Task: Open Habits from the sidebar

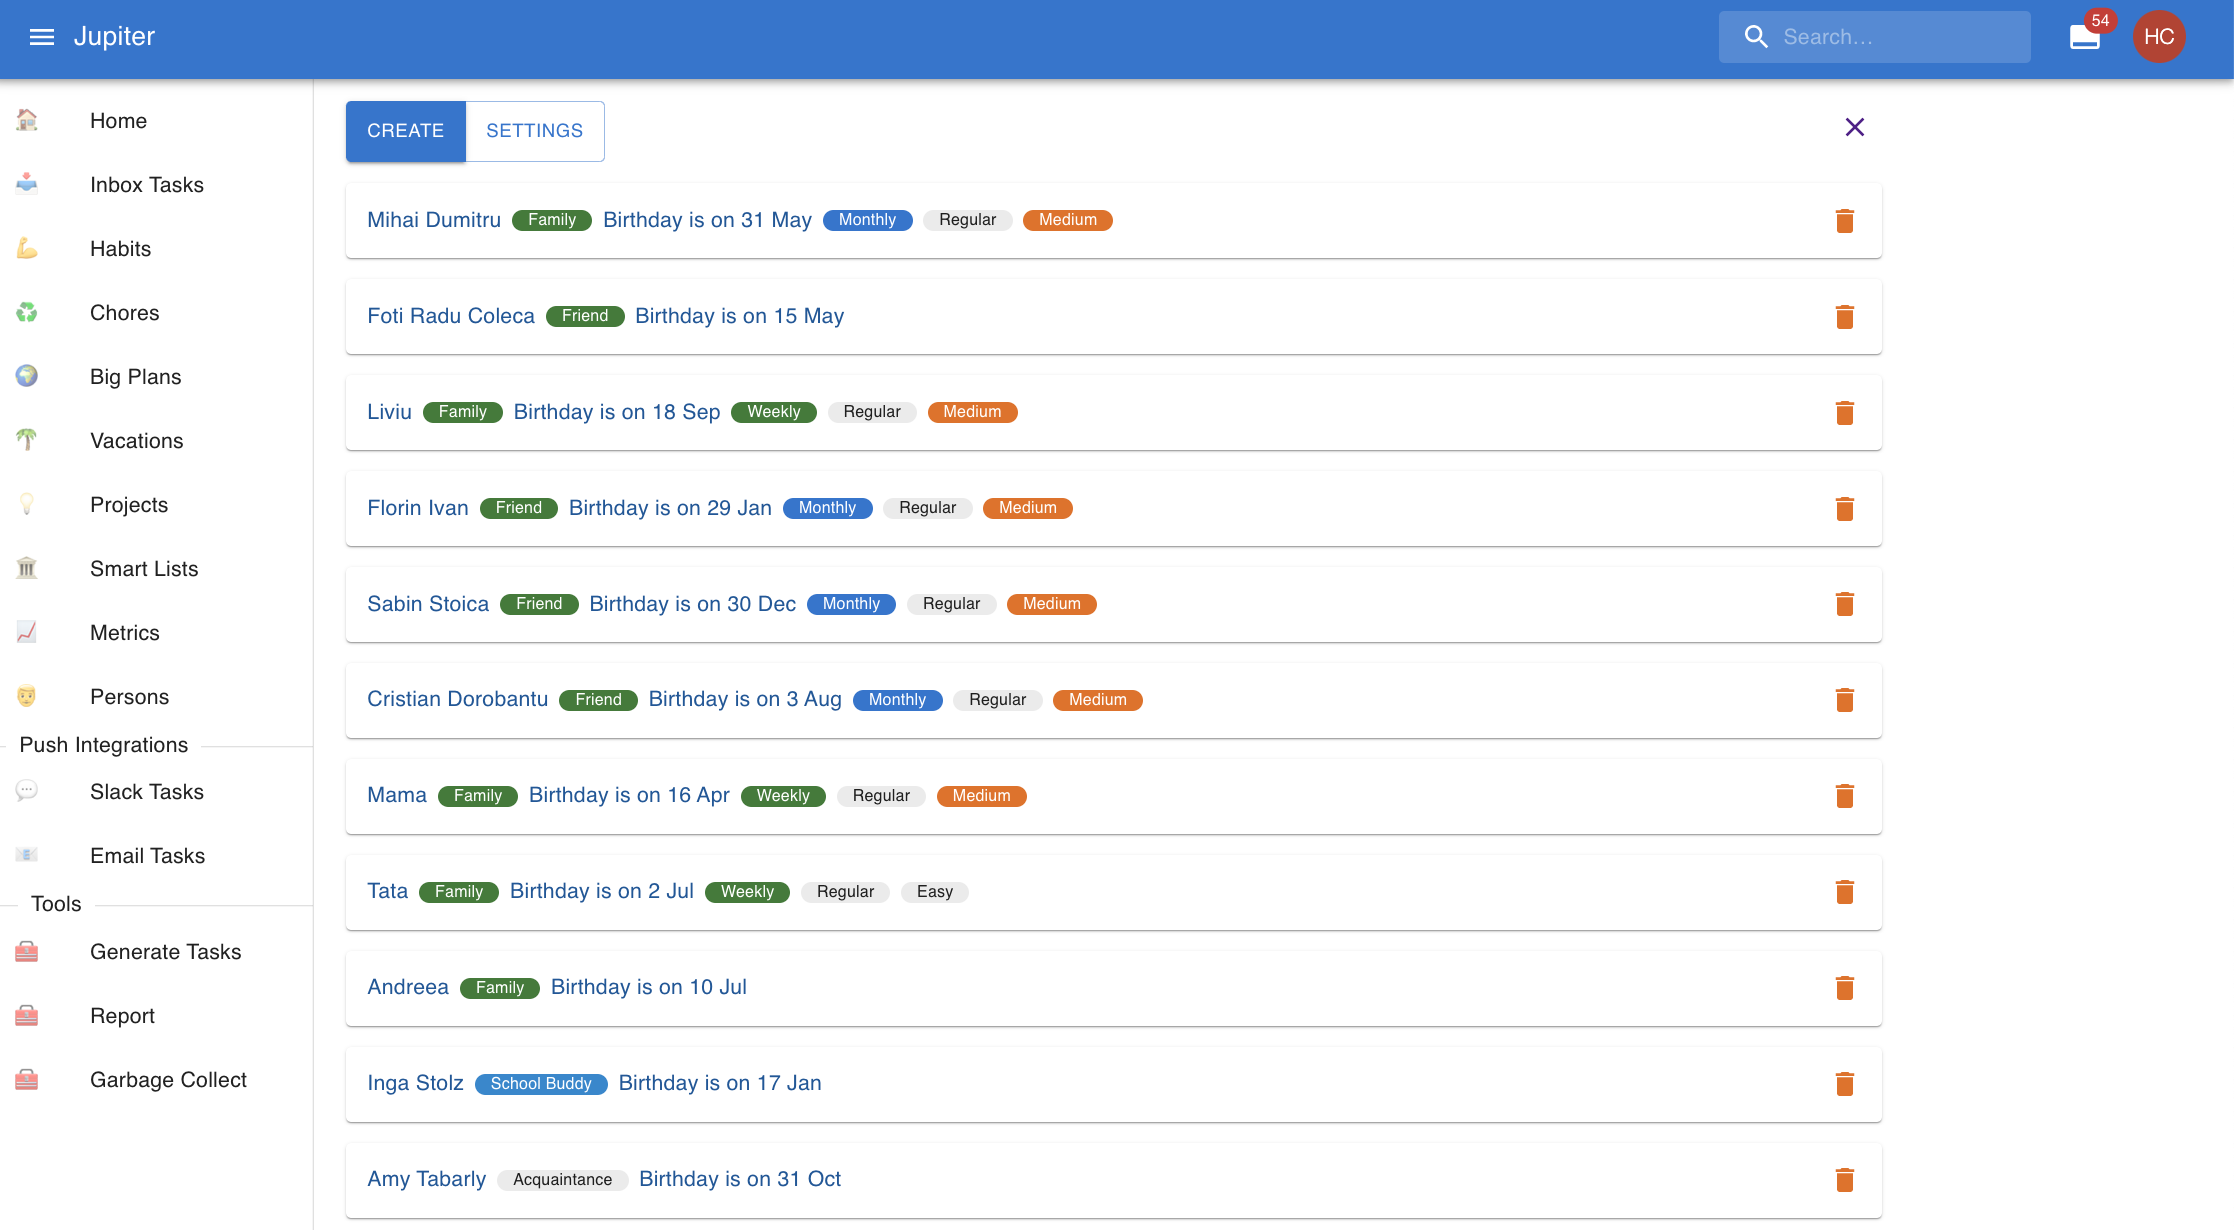Action: pos(120,249)
